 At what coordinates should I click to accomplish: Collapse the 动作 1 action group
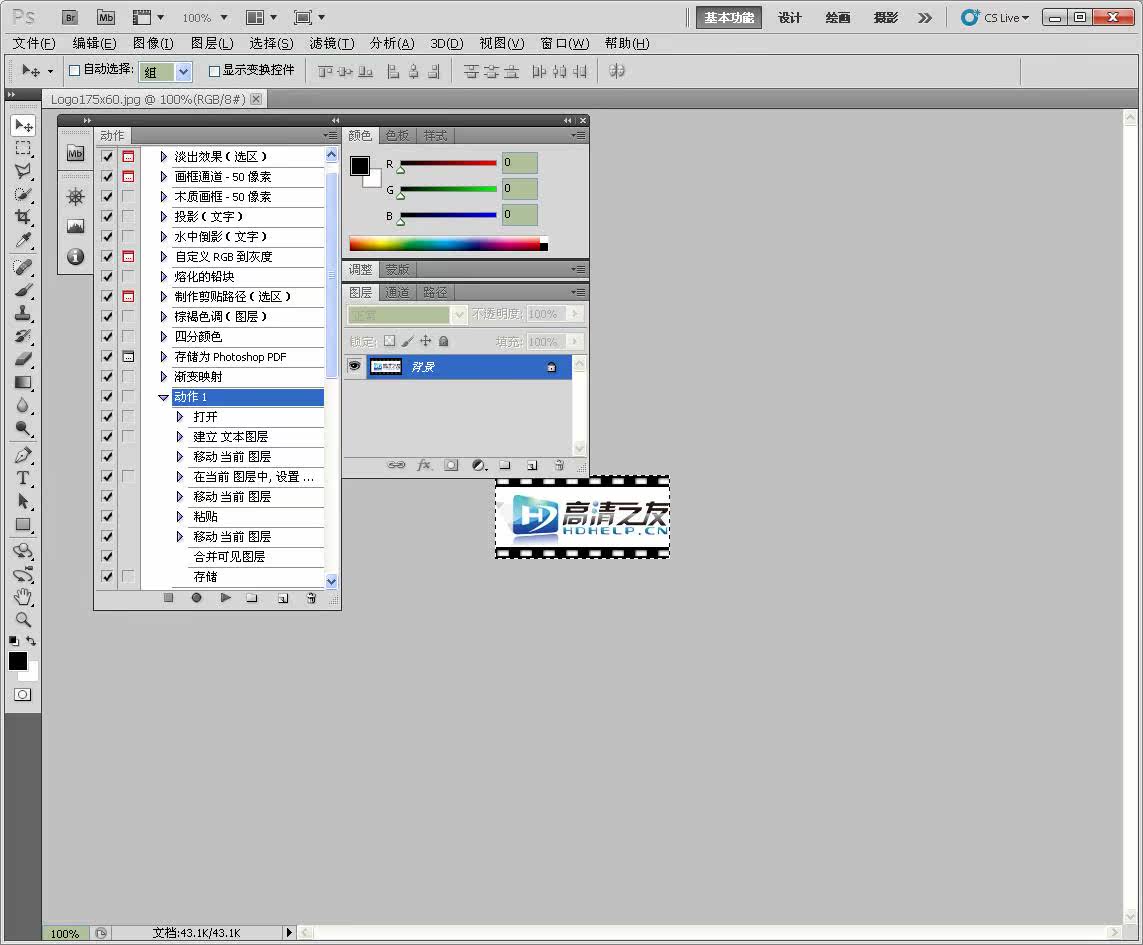pos(164,397)
